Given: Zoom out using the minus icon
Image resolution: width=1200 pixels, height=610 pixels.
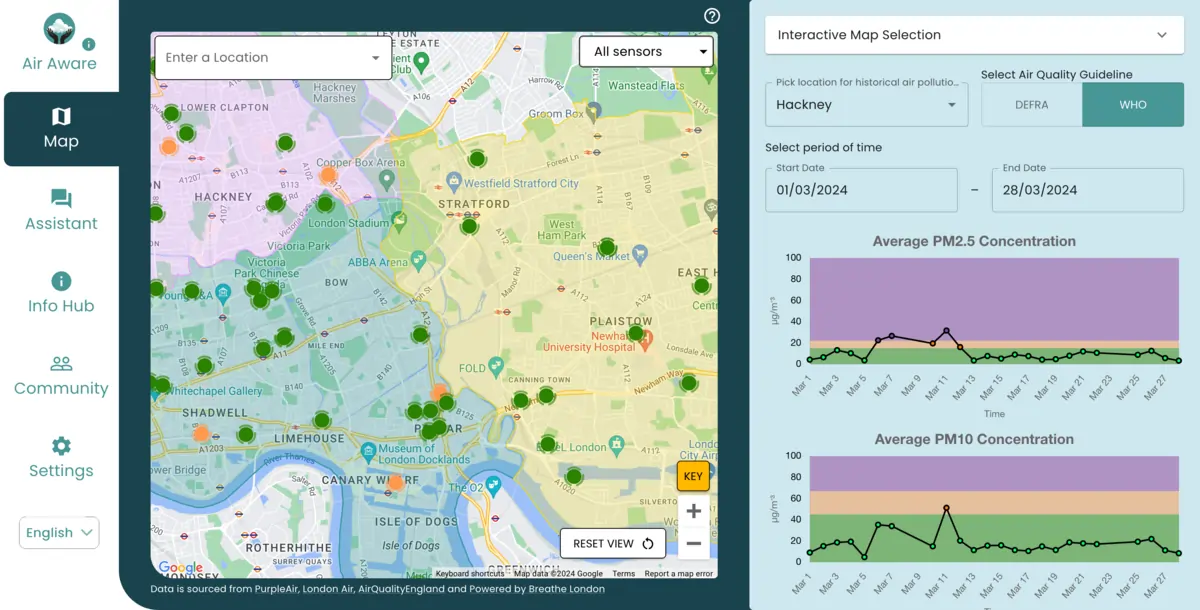Looking at the screenshot, I should point(693,543).
